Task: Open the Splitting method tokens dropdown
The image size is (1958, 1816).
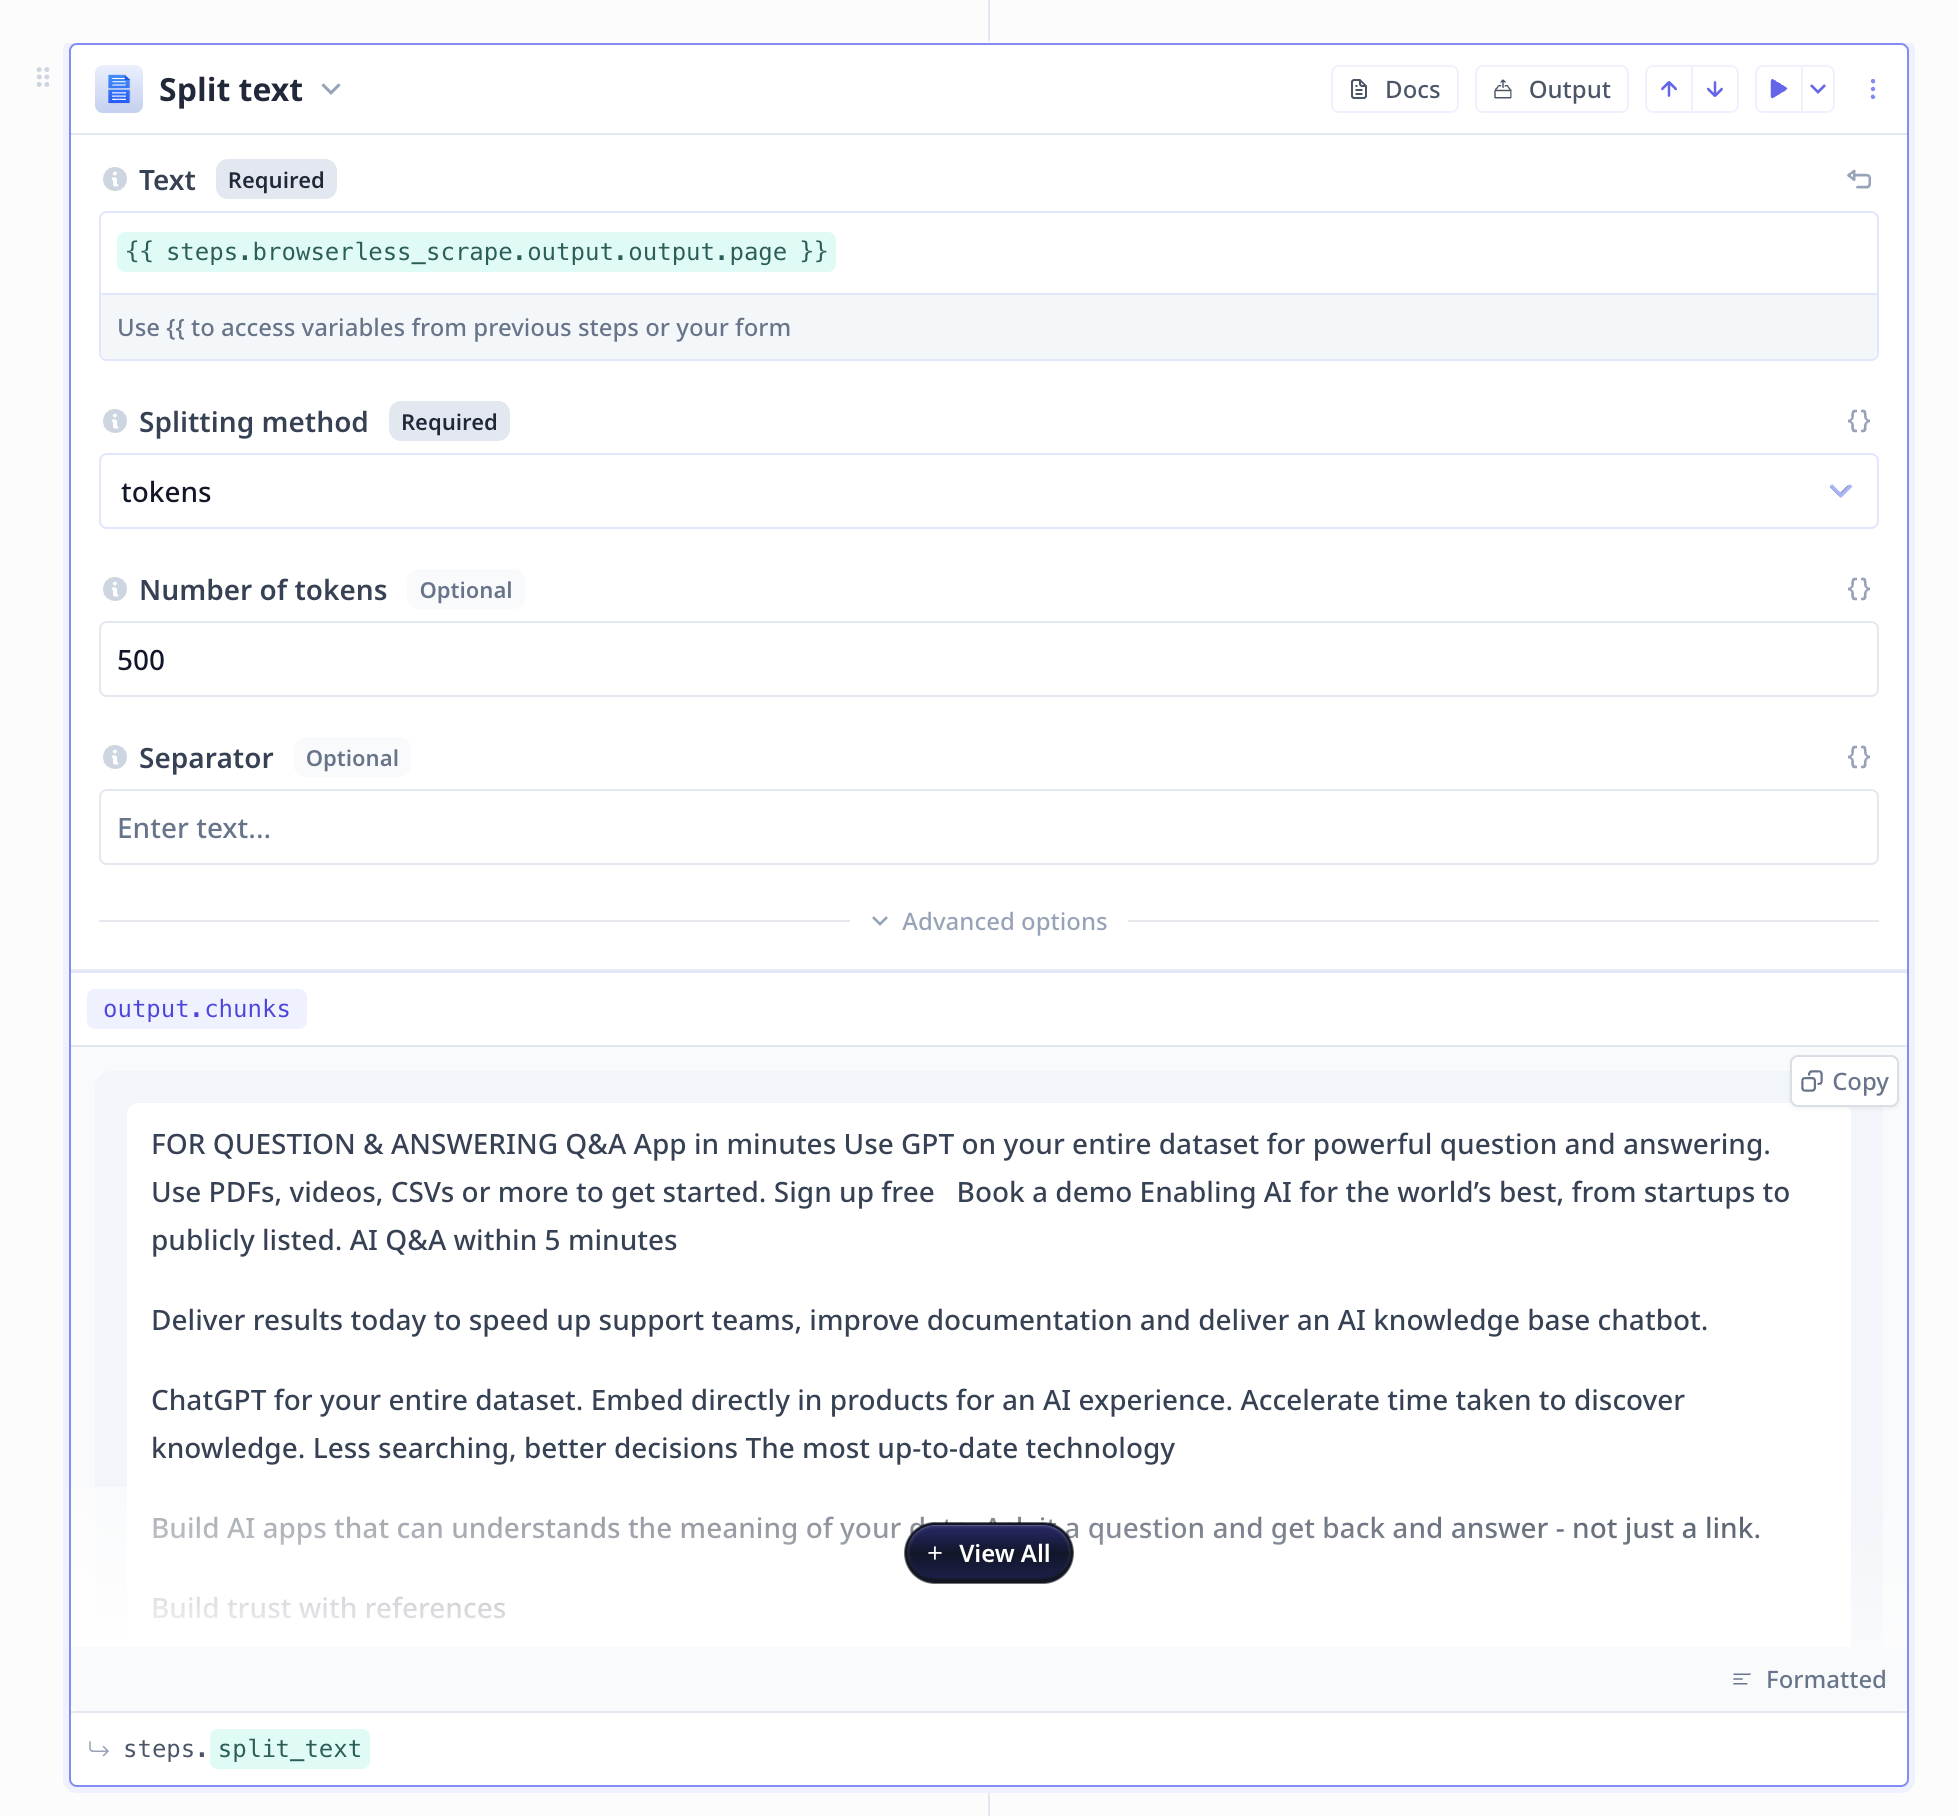Action: [988, 491]
